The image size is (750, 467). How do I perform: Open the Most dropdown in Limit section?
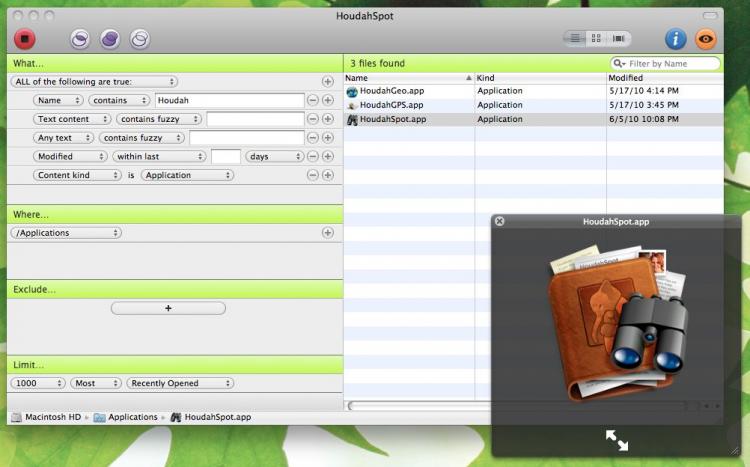click(96, 383)
